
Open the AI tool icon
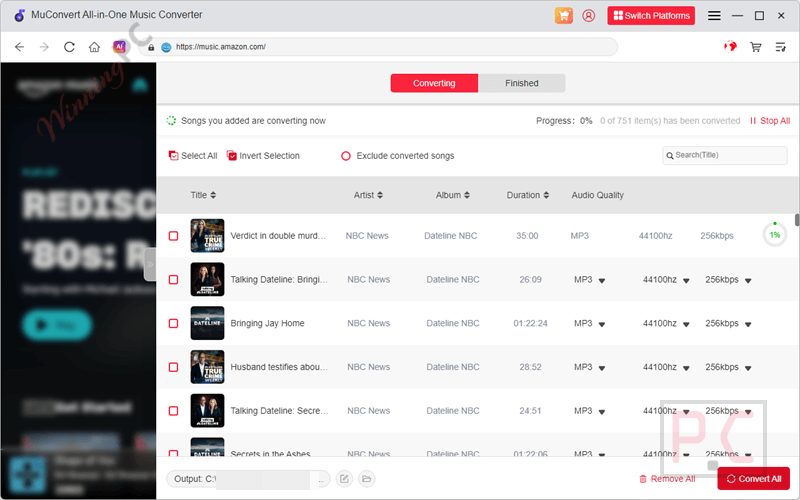point(119,47)
